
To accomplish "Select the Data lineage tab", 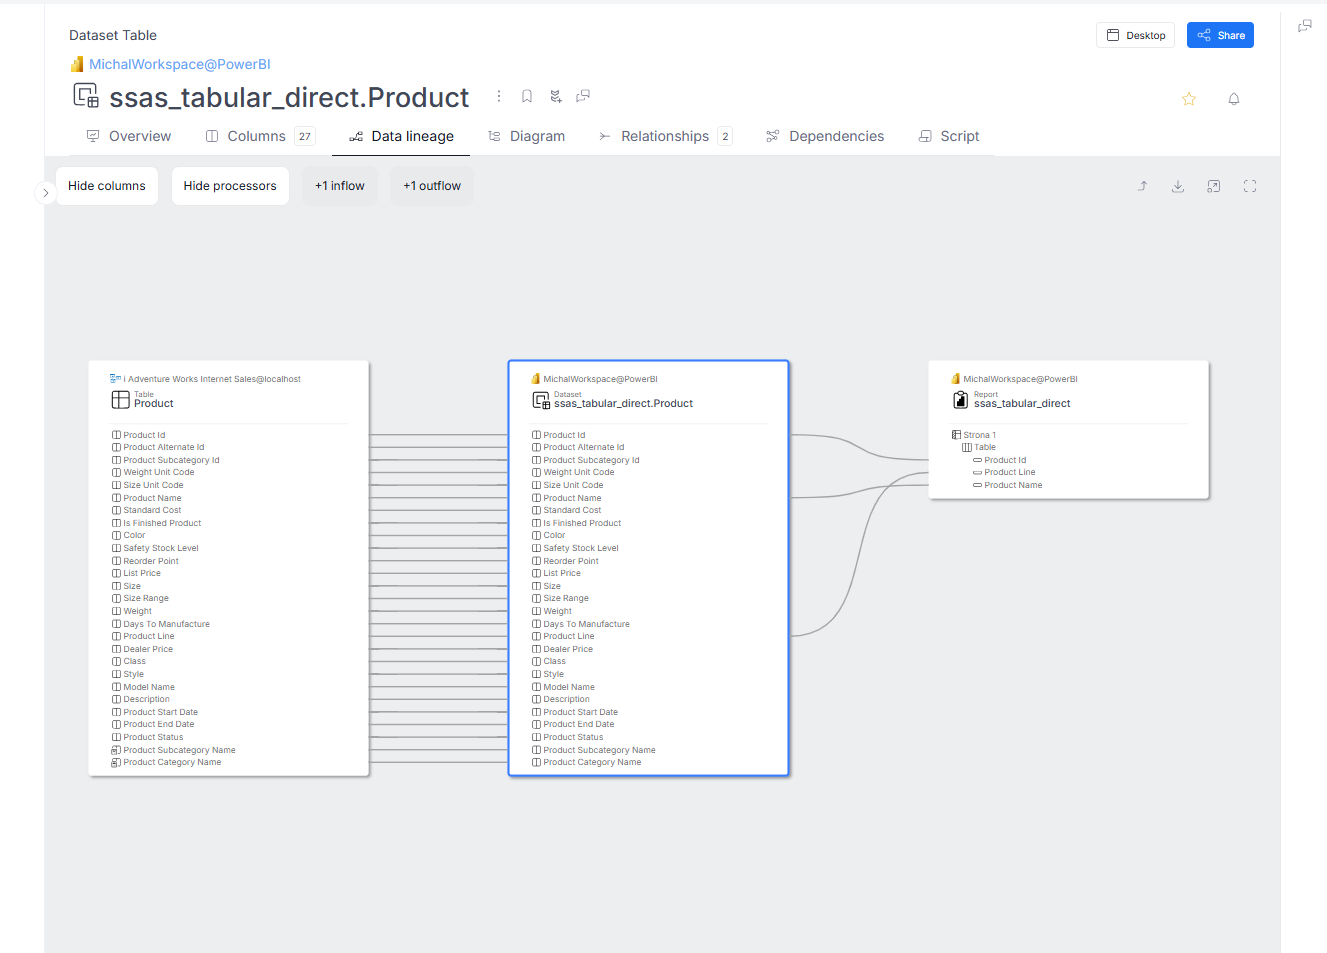I will [x=401, y=136].
